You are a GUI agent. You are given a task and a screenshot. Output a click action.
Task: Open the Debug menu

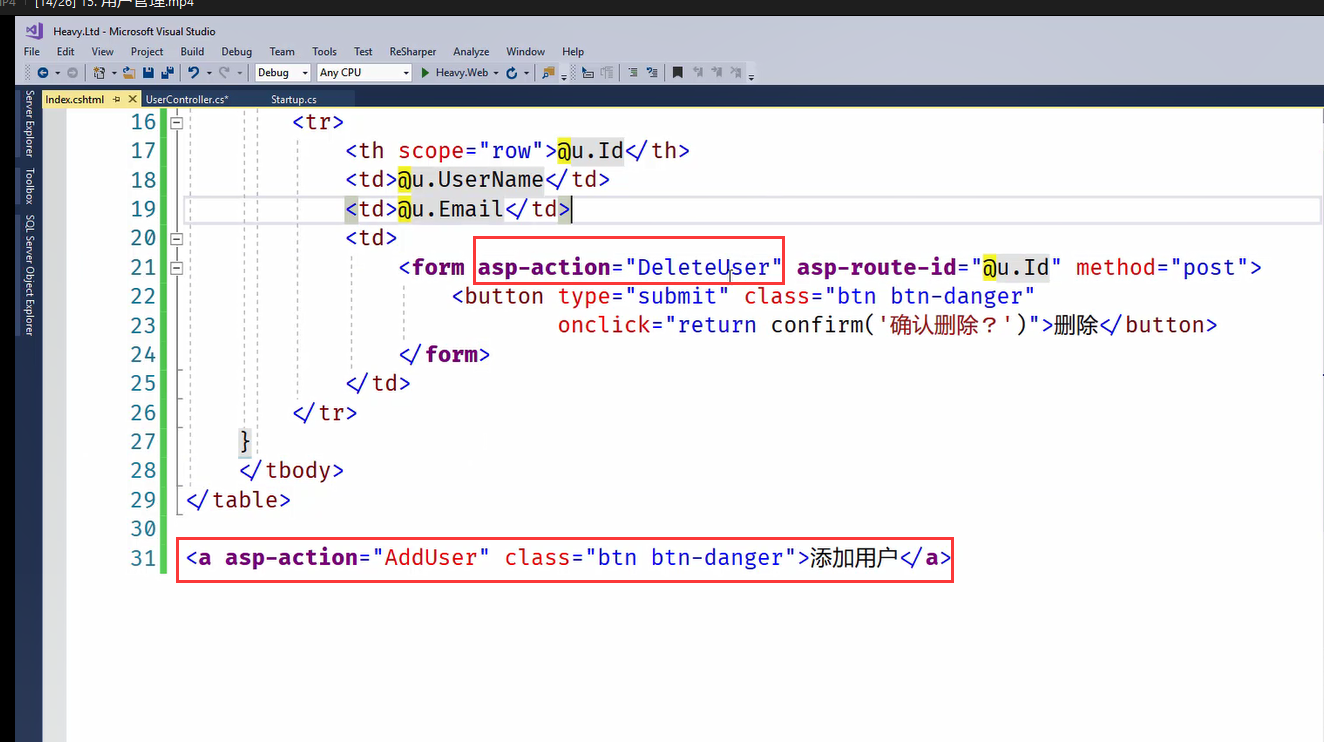pyautogui.click(x=237, y=52)
